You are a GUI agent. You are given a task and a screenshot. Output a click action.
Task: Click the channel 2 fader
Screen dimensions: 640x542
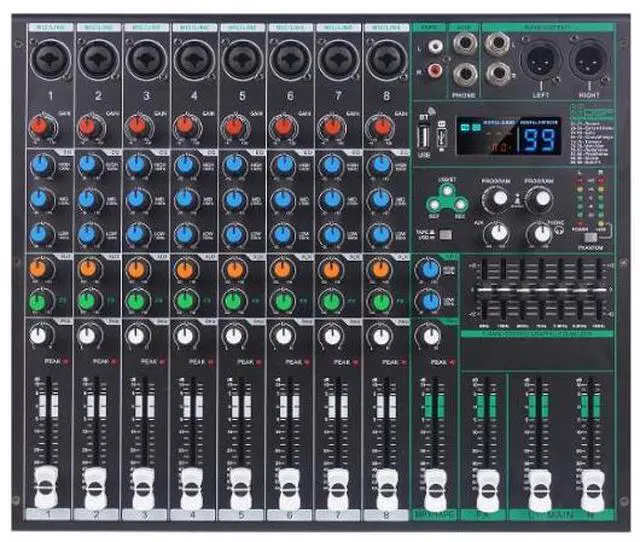(95, 487)
